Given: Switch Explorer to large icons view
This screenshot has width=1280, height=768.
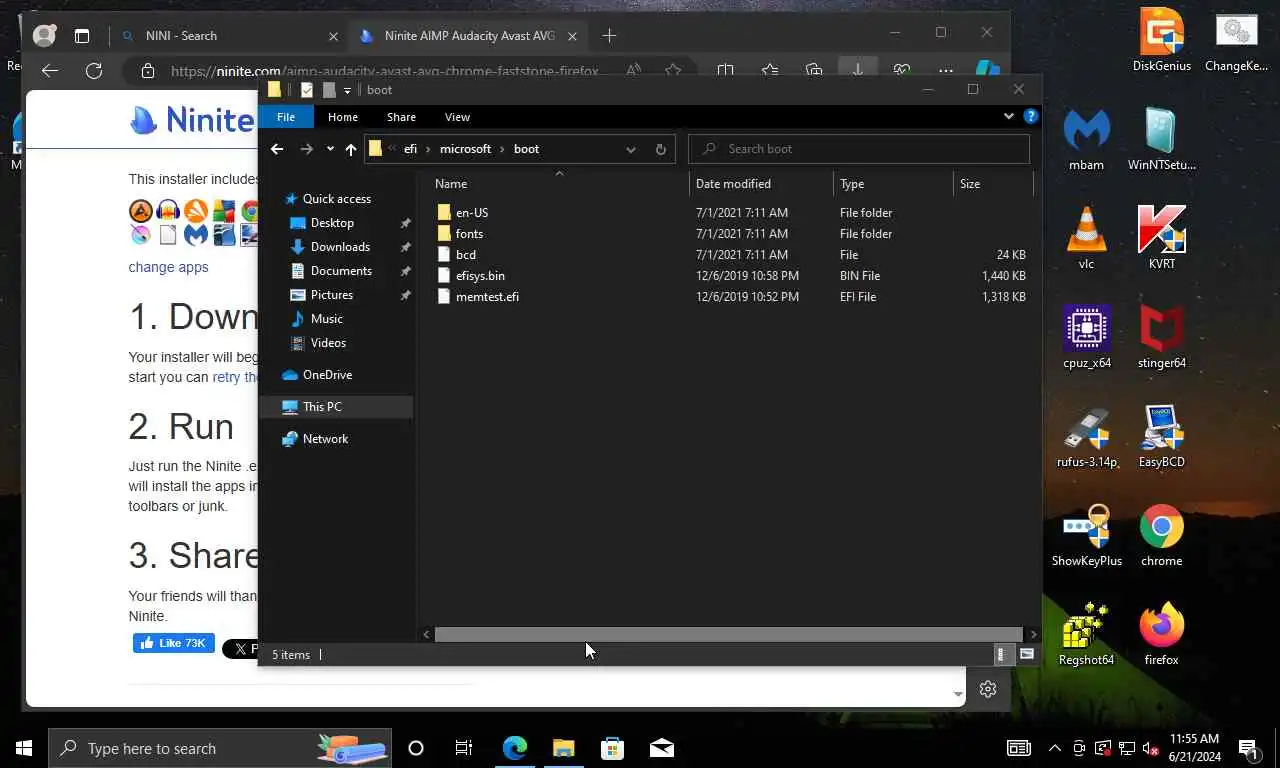Looking at the screenshot, I should coord(1027,654).
